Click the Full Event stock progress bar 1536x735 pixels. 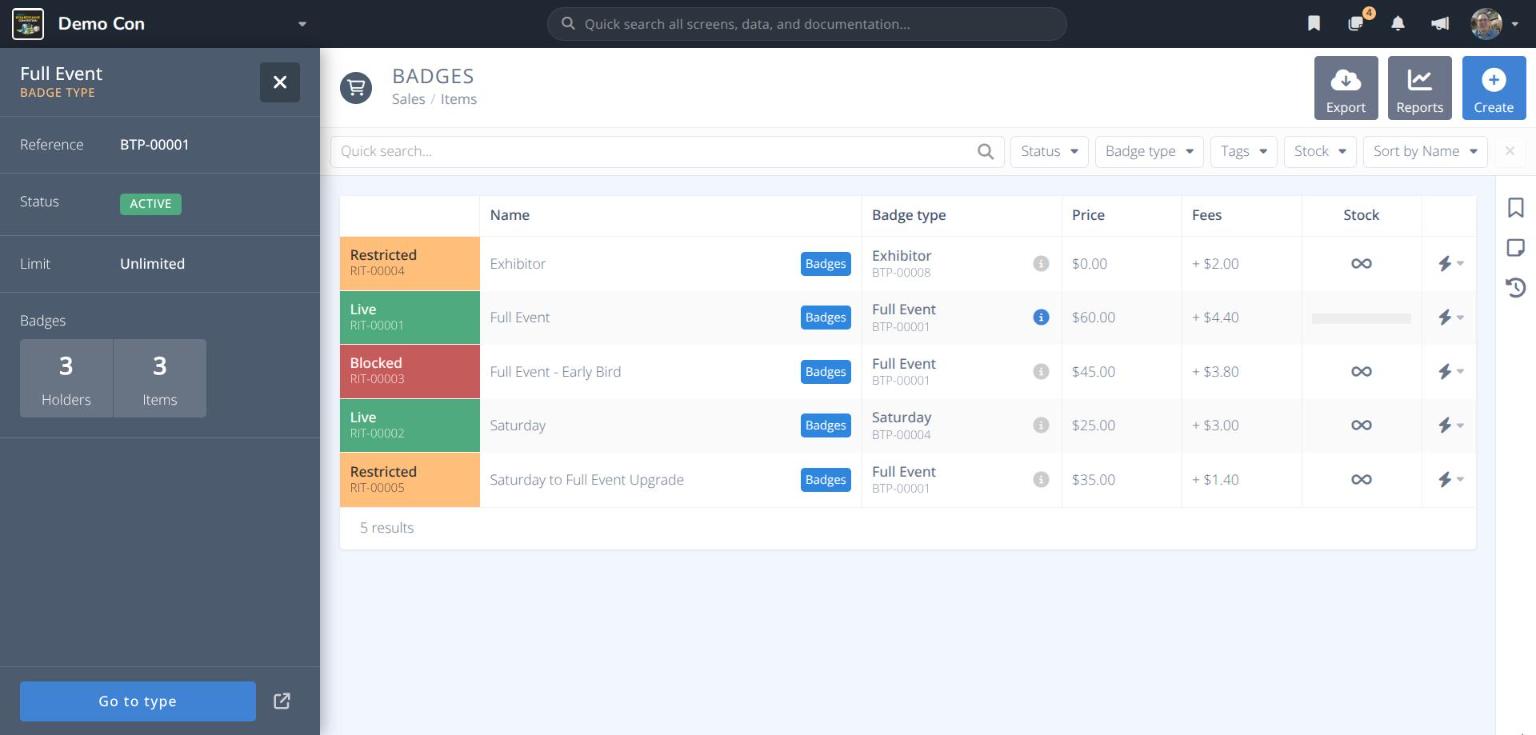click(1361, 318)
